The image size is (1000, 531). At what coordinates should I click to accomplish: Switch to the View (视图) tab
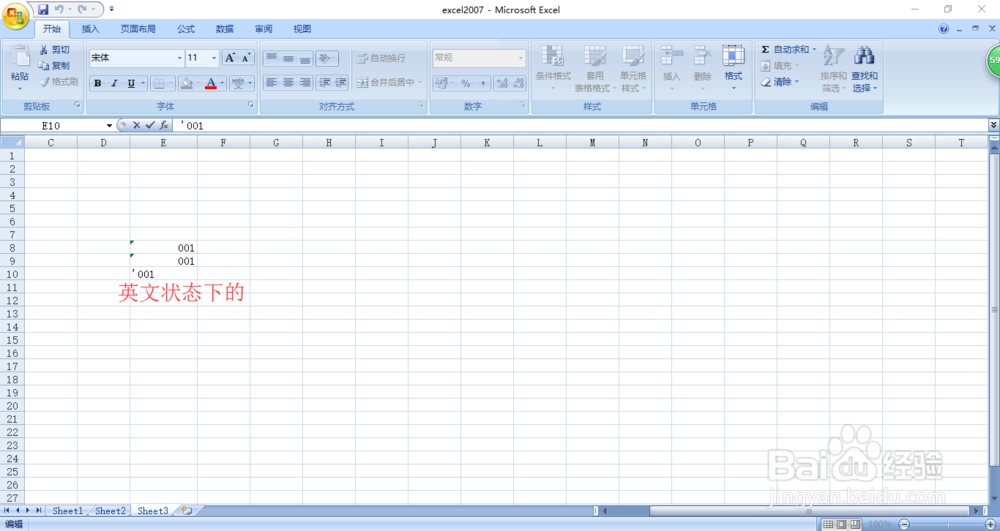point(302,29)
